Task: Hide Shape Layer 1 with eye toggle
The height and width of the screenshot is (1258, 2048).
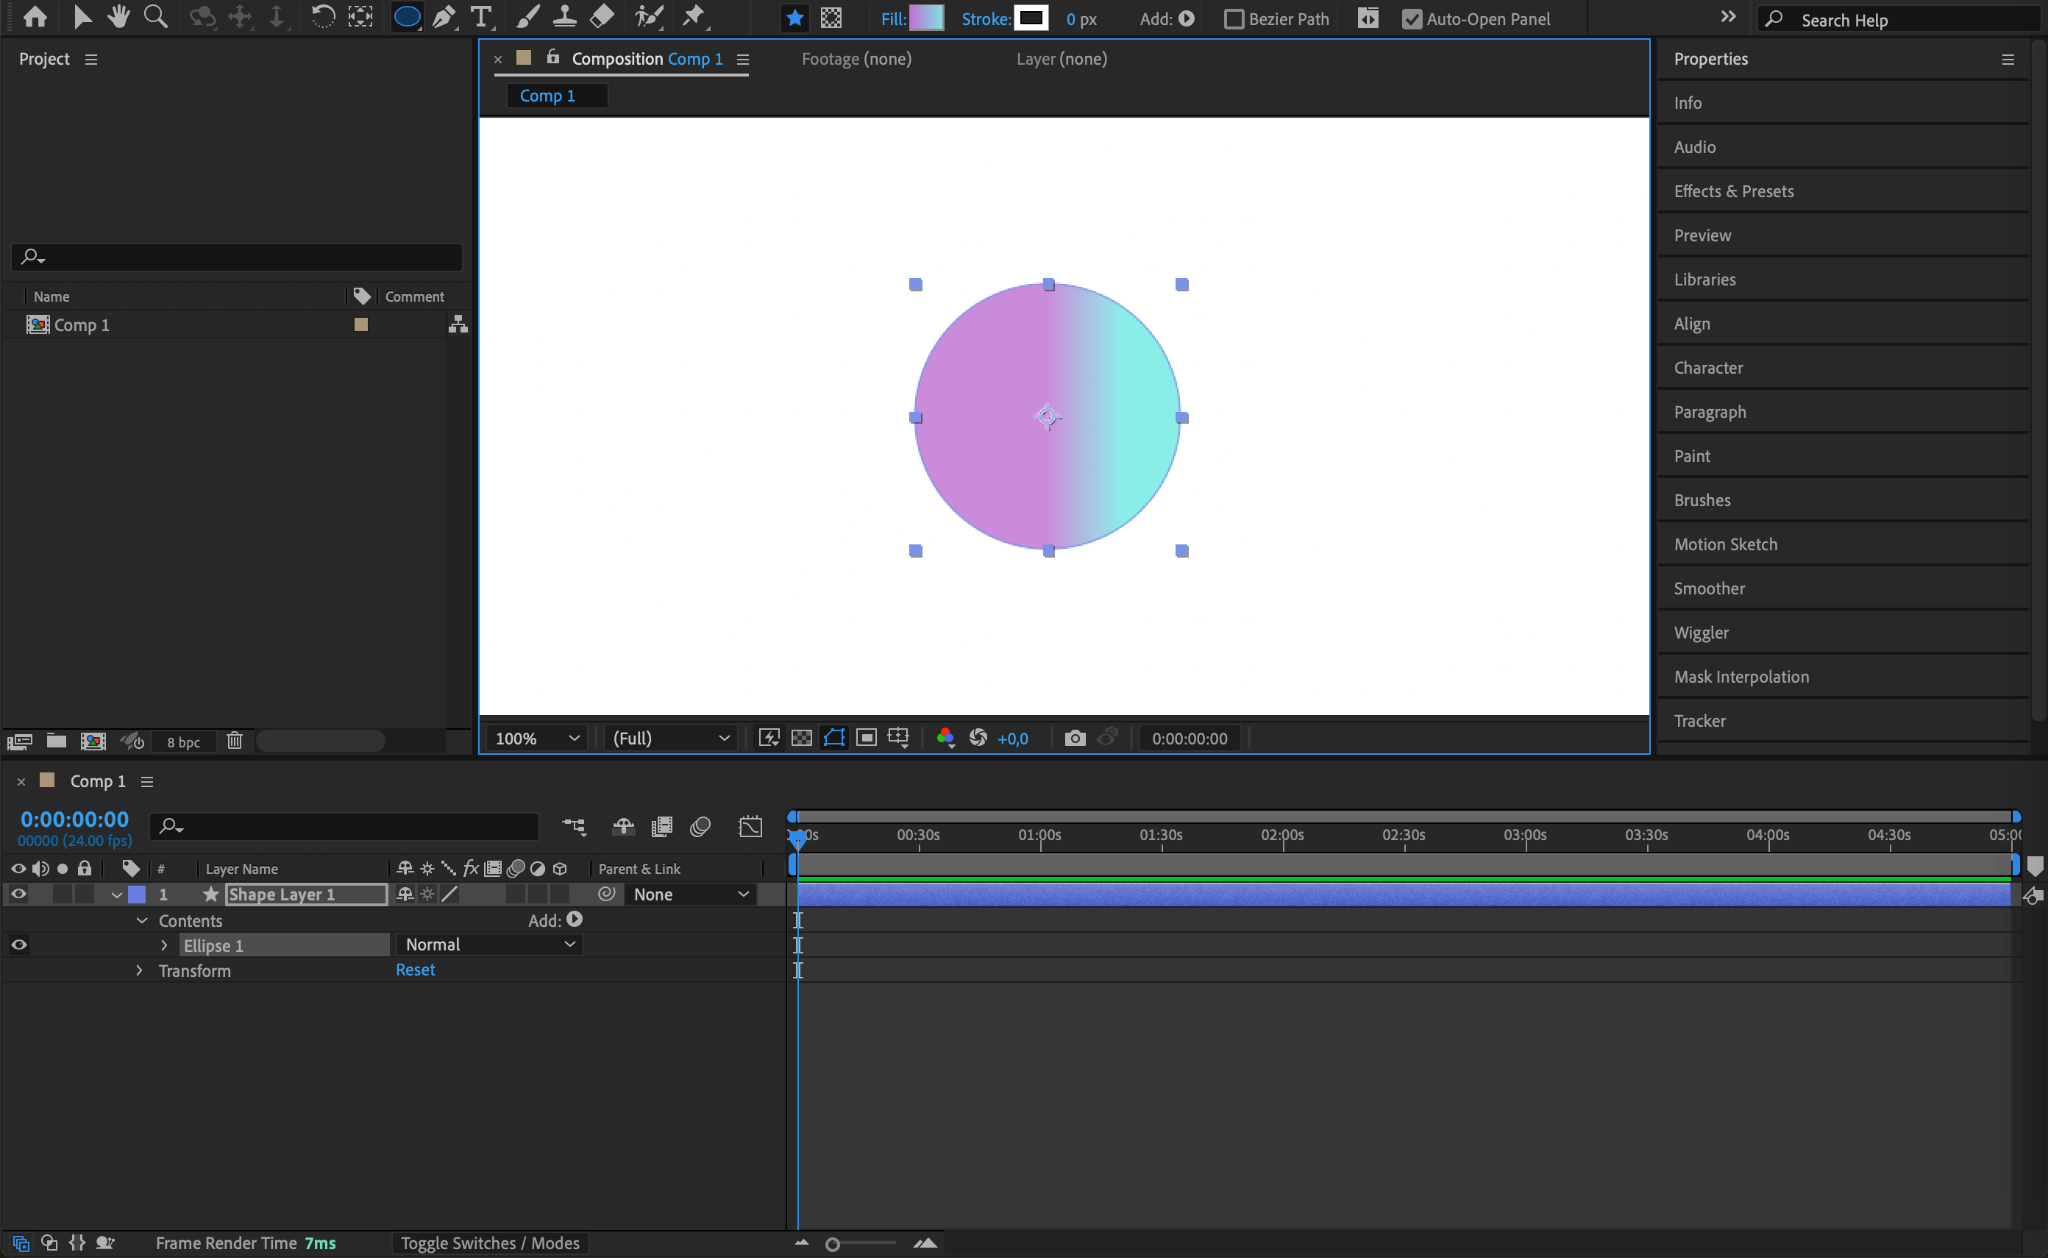Action: [18, 894]
